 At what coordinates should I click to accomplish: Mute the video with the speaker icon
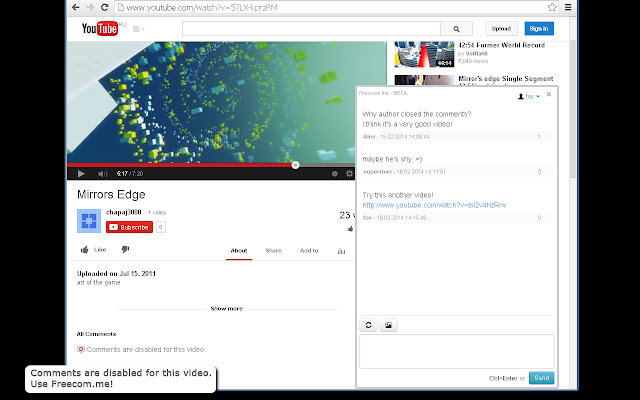click(x=102, y=174)
